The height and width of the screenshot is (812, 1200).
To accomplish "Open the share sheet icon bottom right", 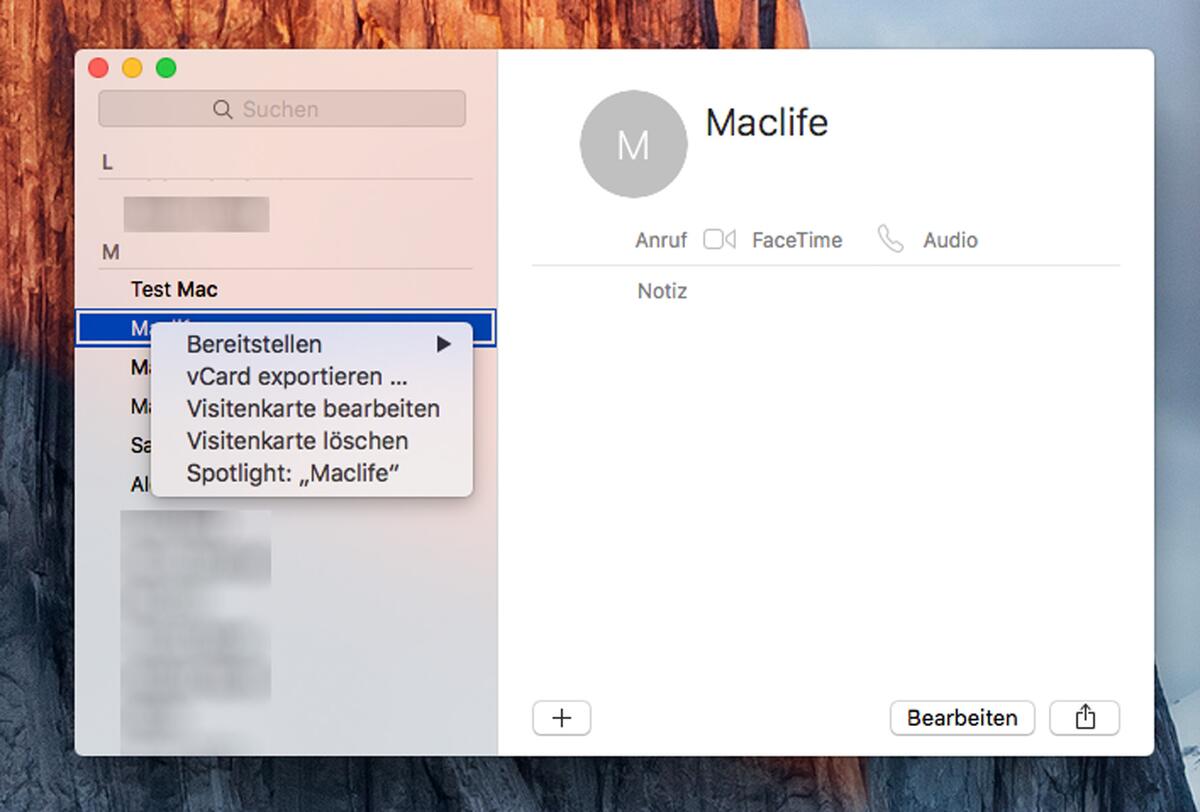I will point(1084,717).
